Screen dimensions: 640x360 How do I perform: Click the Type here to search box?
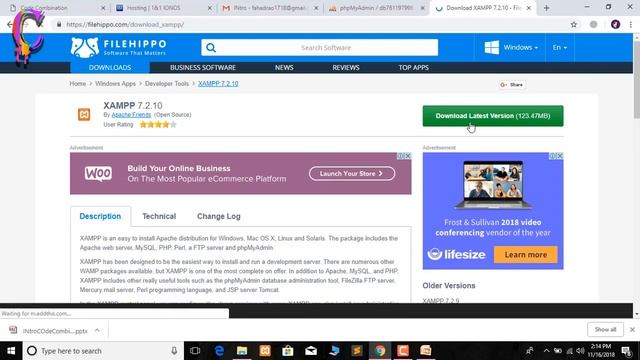click(103, 351)
